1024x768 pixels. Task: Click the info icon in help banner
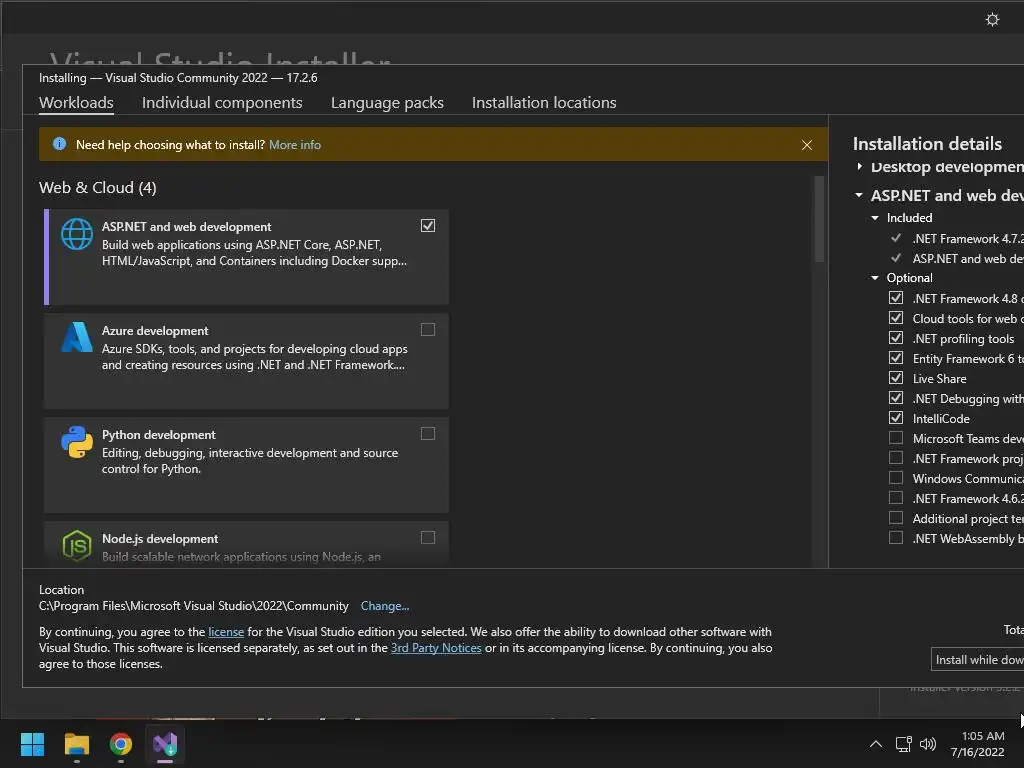coord(59,144)
